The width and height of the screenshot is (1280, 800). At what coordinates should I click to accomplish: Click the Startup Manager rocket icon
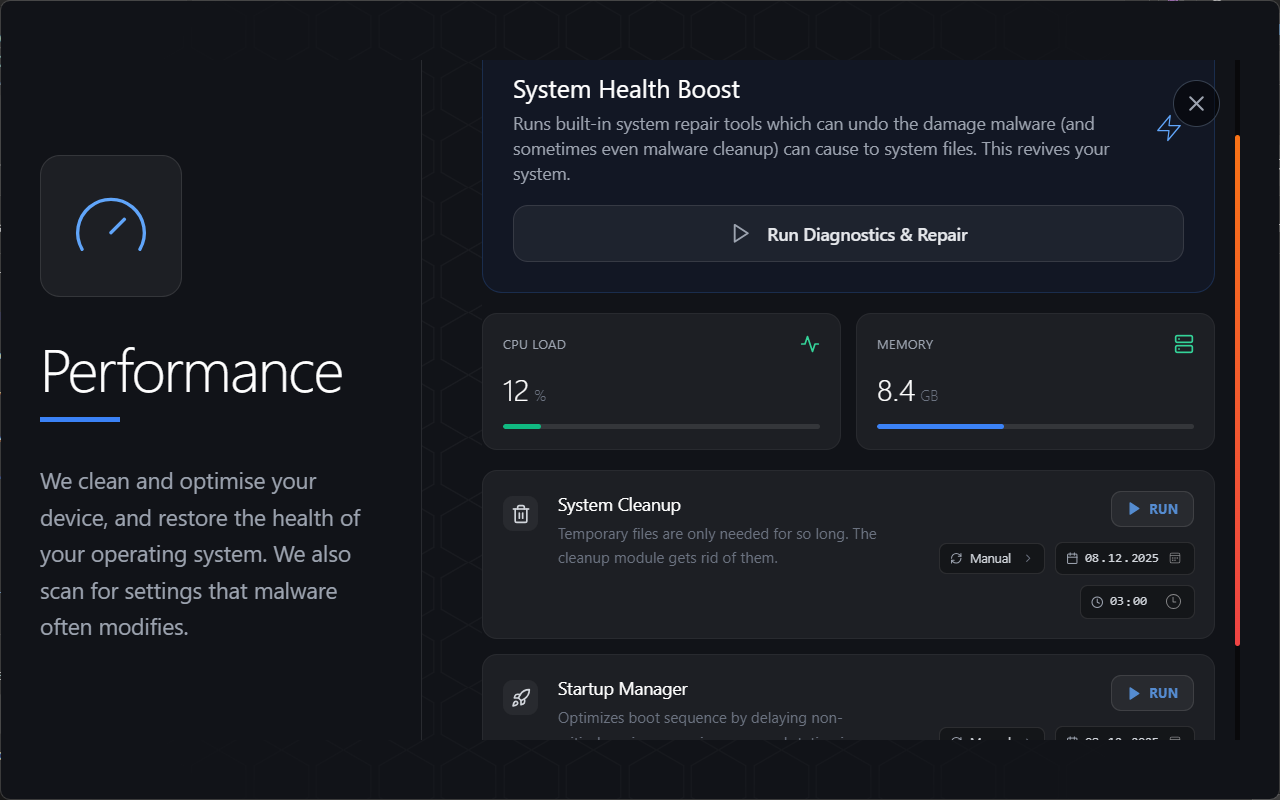pyautogui.click(x=520, y=698)
